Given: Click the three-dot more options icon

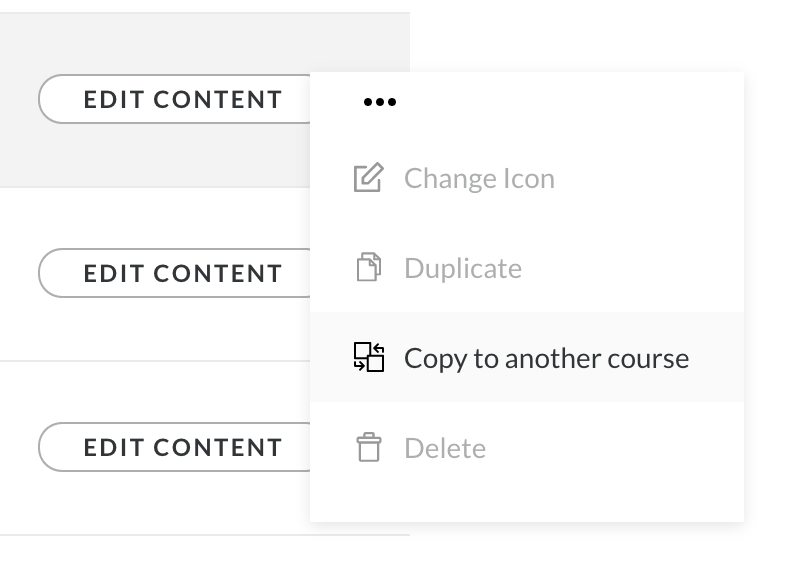Looking at the screenshot, I should click(380, 102).
